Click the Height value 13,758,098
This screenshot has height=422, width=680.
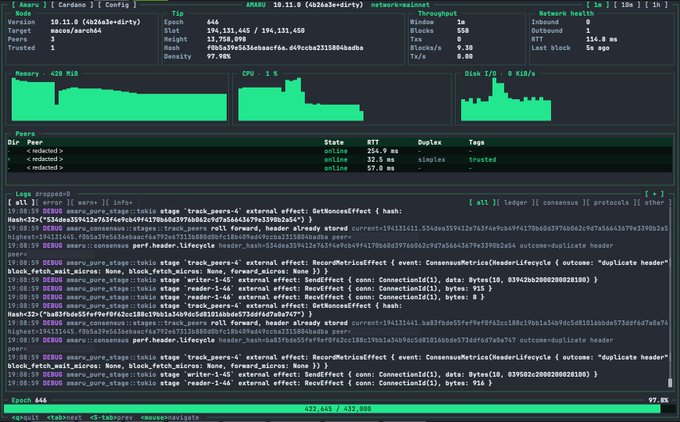[x=226, y=39]
